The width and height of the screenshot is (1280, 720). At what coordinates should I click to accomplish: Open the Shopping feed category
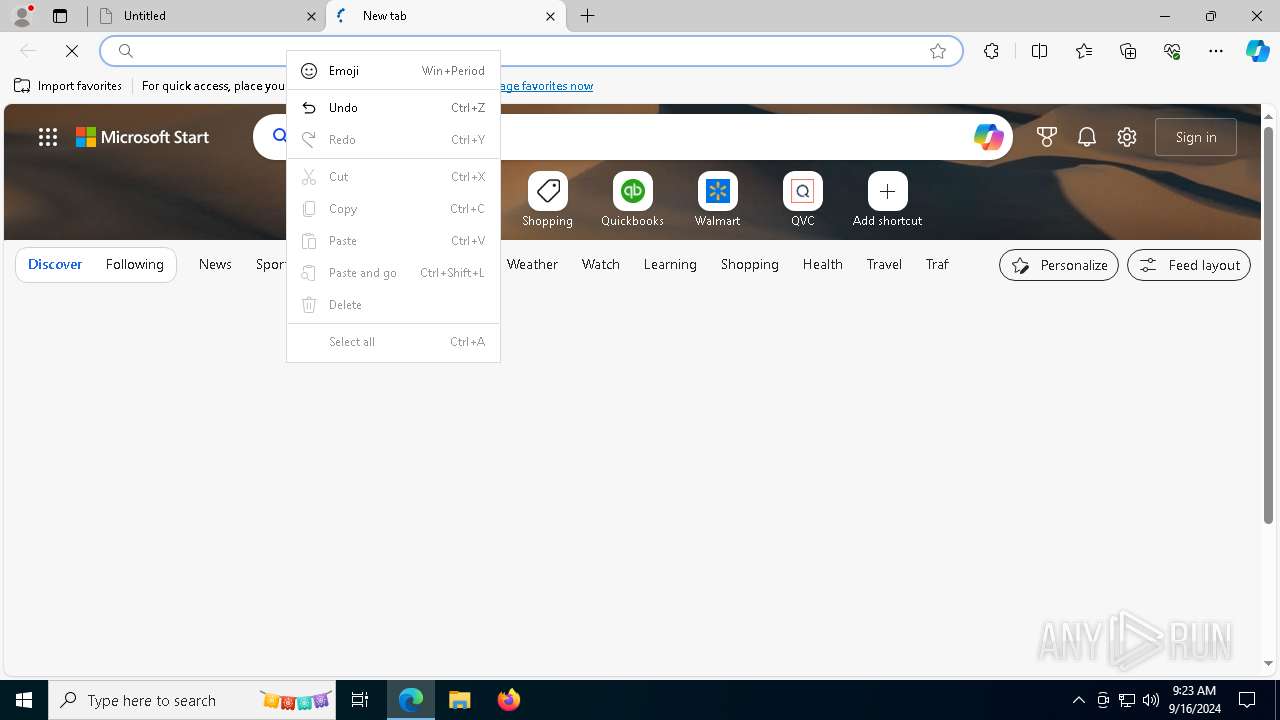749,264
